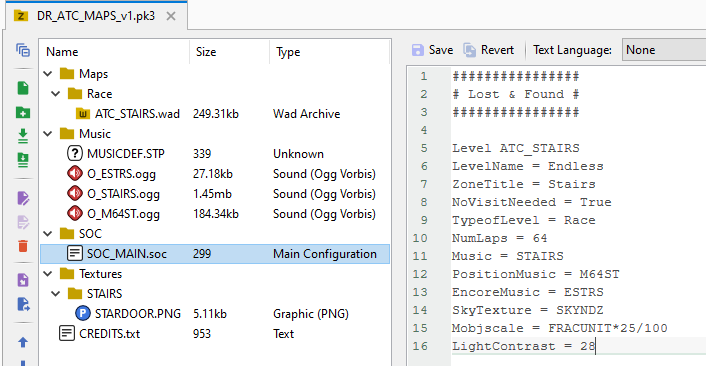
Task: Click the Revert entry purple file icon
Action: point(23,280)
